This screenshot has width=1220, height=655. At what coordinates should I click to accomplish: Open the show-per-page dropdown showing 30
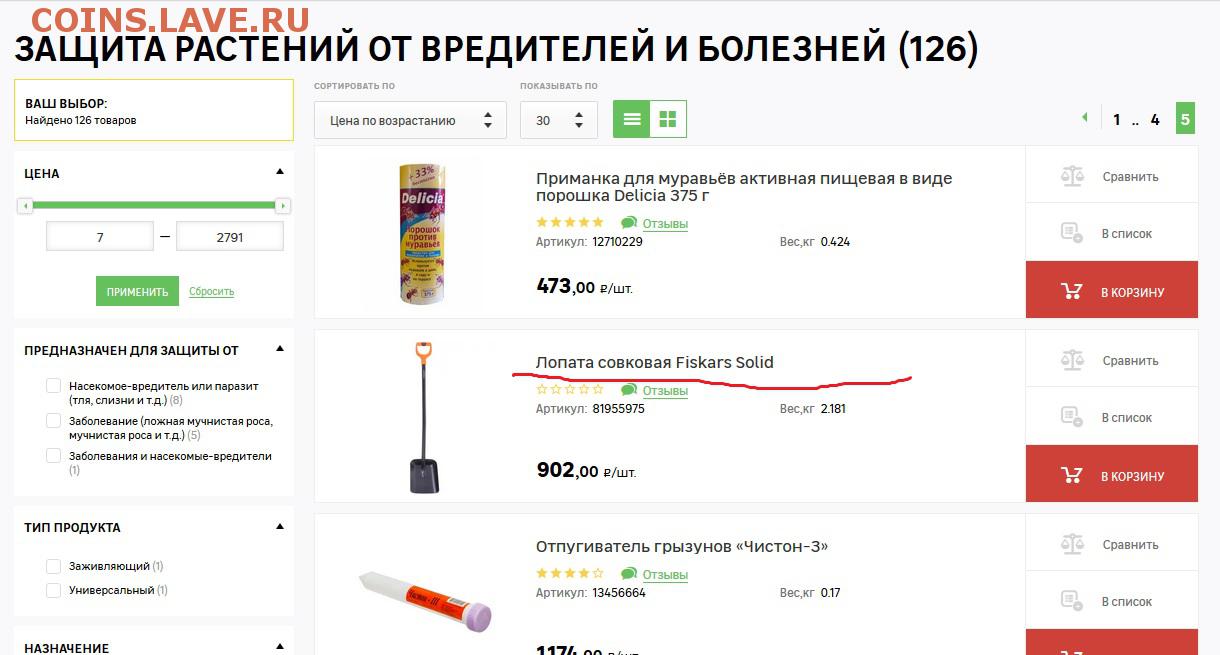[x=559, y=120]
